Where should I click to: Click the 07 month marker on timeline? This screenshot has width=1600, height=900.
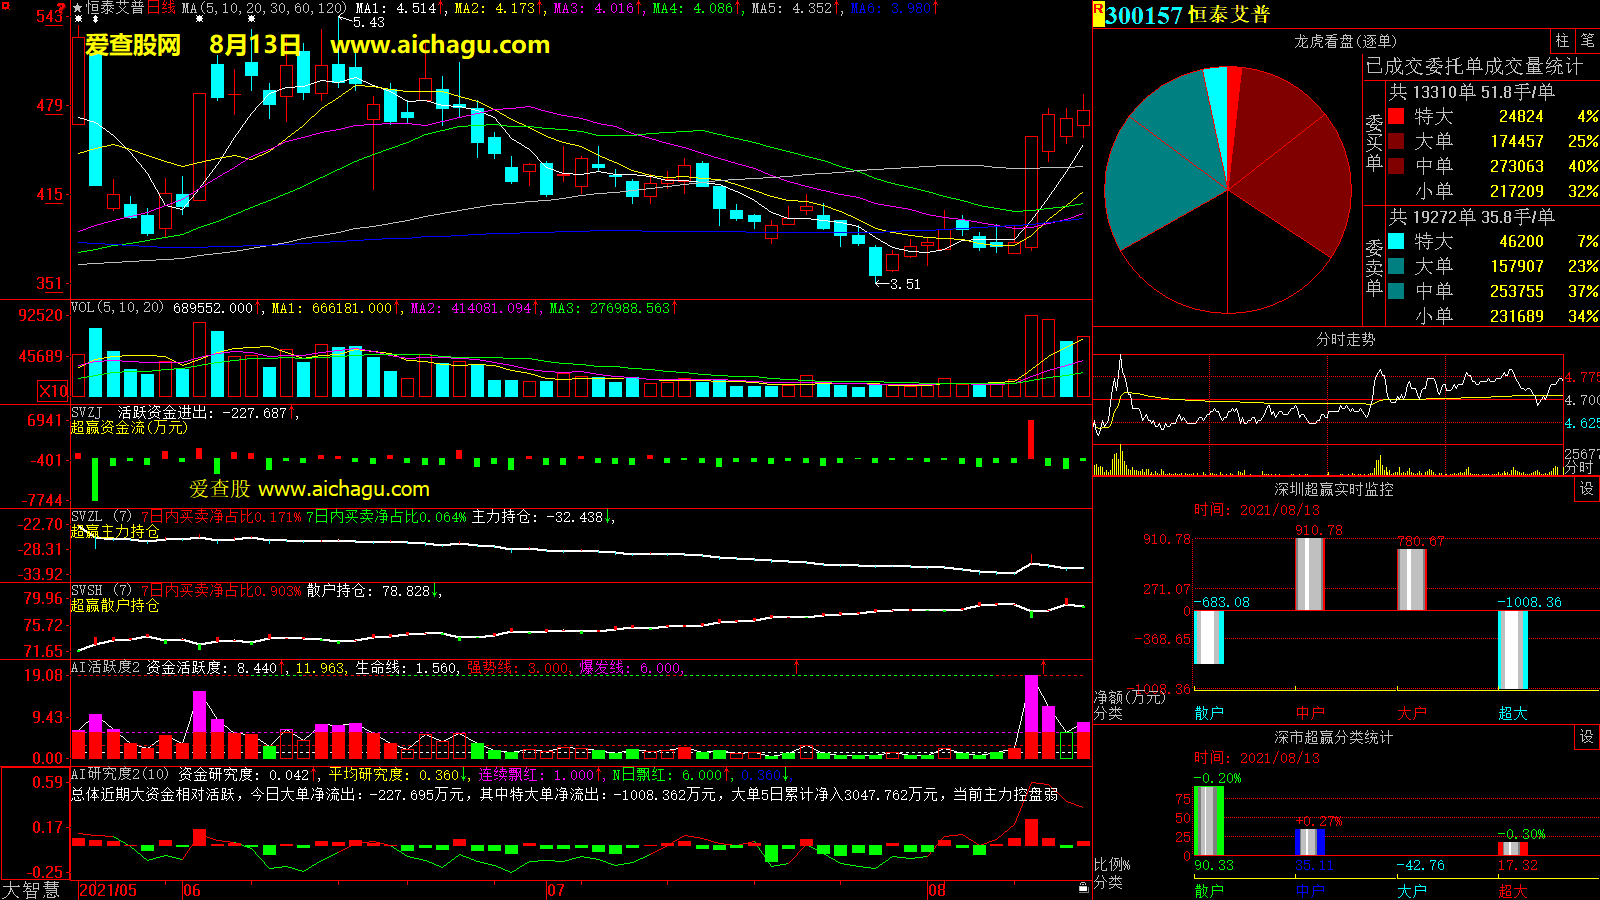[557, 890]
